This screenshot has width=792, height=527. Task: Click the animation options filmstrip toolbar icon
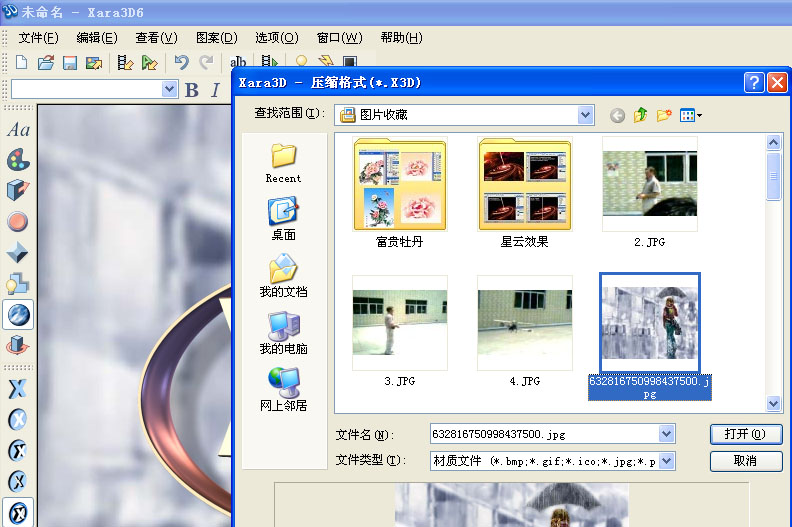click(x=125, y=63)
